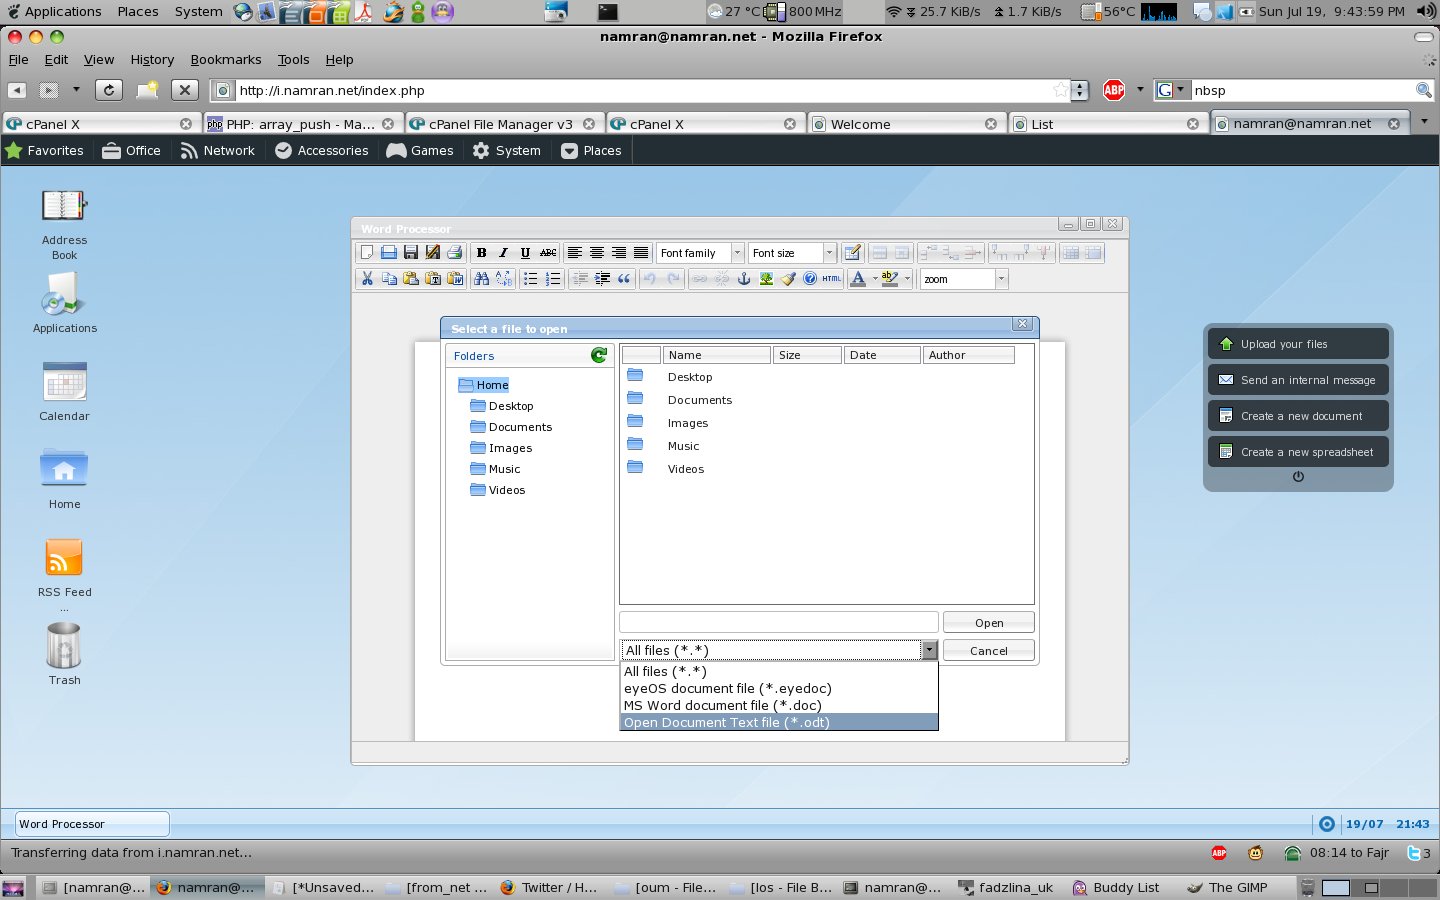This screenshot has height=900, width=1440.
Task: Click the scissors cut icon
Action: tap(367, 279)
